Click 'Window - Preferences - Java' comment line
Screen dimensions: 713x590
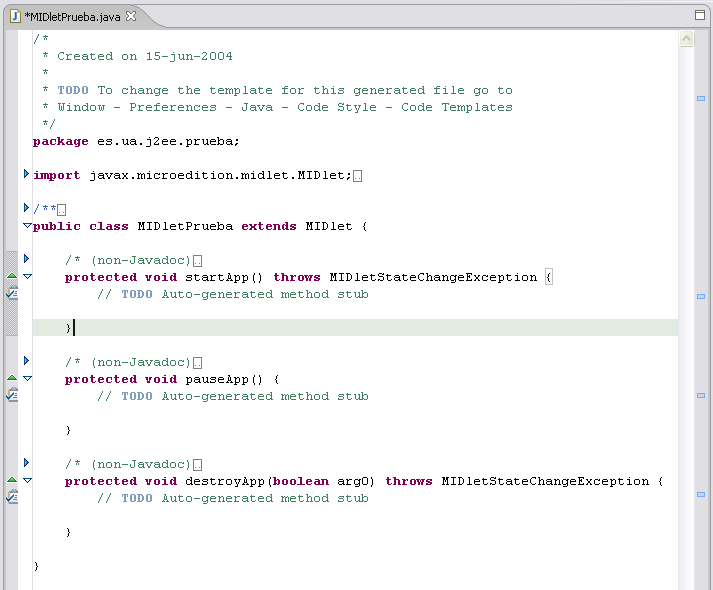[165, 107]
